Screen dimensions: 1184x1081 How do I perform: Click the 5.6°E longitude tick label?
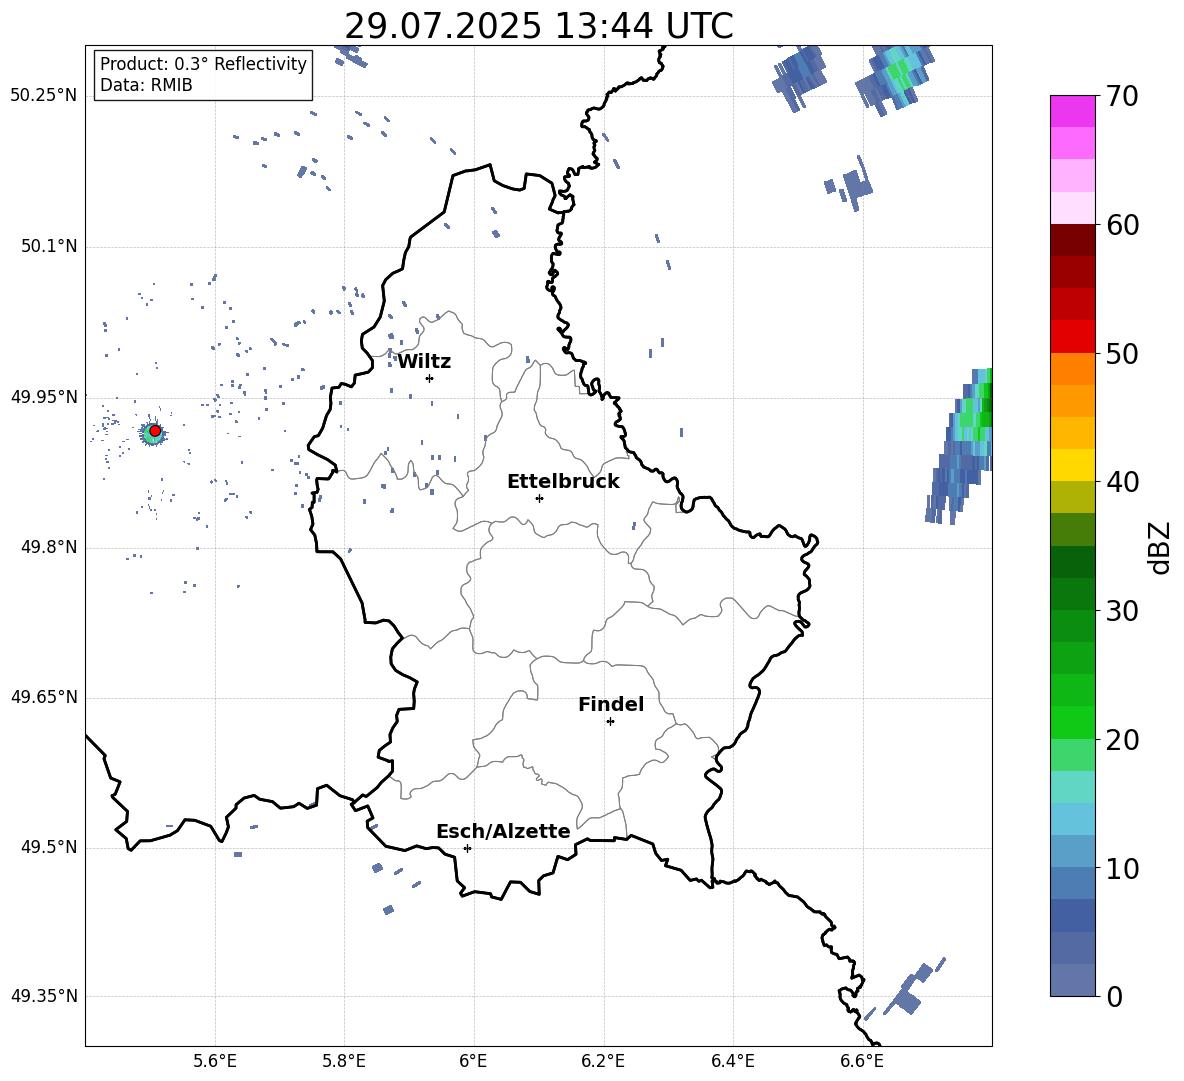pyautogui.click(x=215, y=1062)
